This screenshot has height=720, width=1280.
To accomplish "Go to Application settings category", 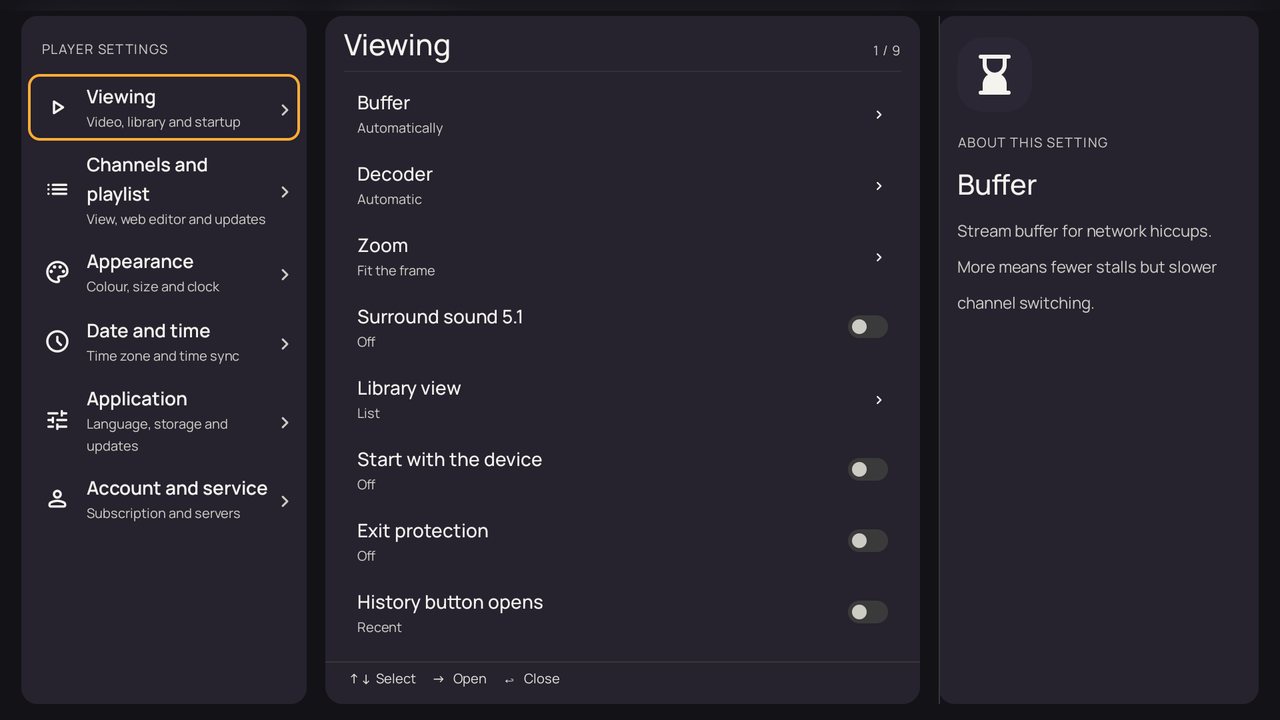I will point(164,422).
